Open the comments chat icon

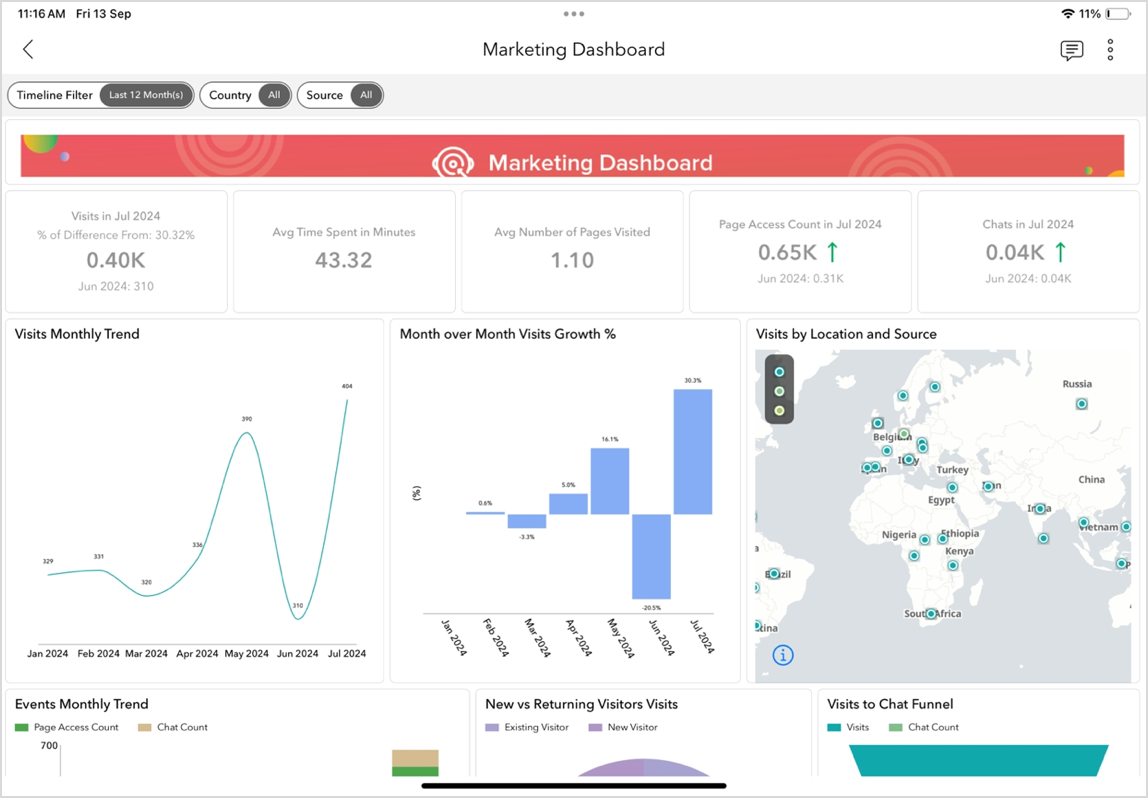click(x=1071, y=50)
